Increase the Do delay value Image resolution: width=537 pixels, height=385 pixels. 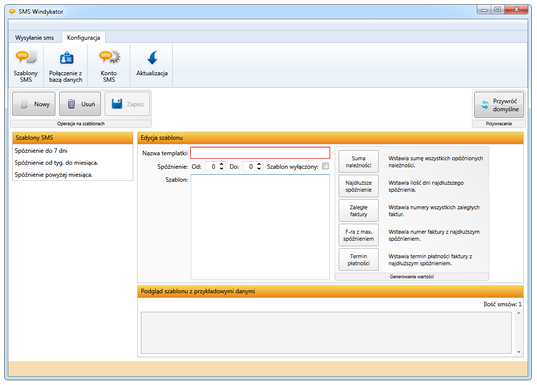click(x=259, y=164)
